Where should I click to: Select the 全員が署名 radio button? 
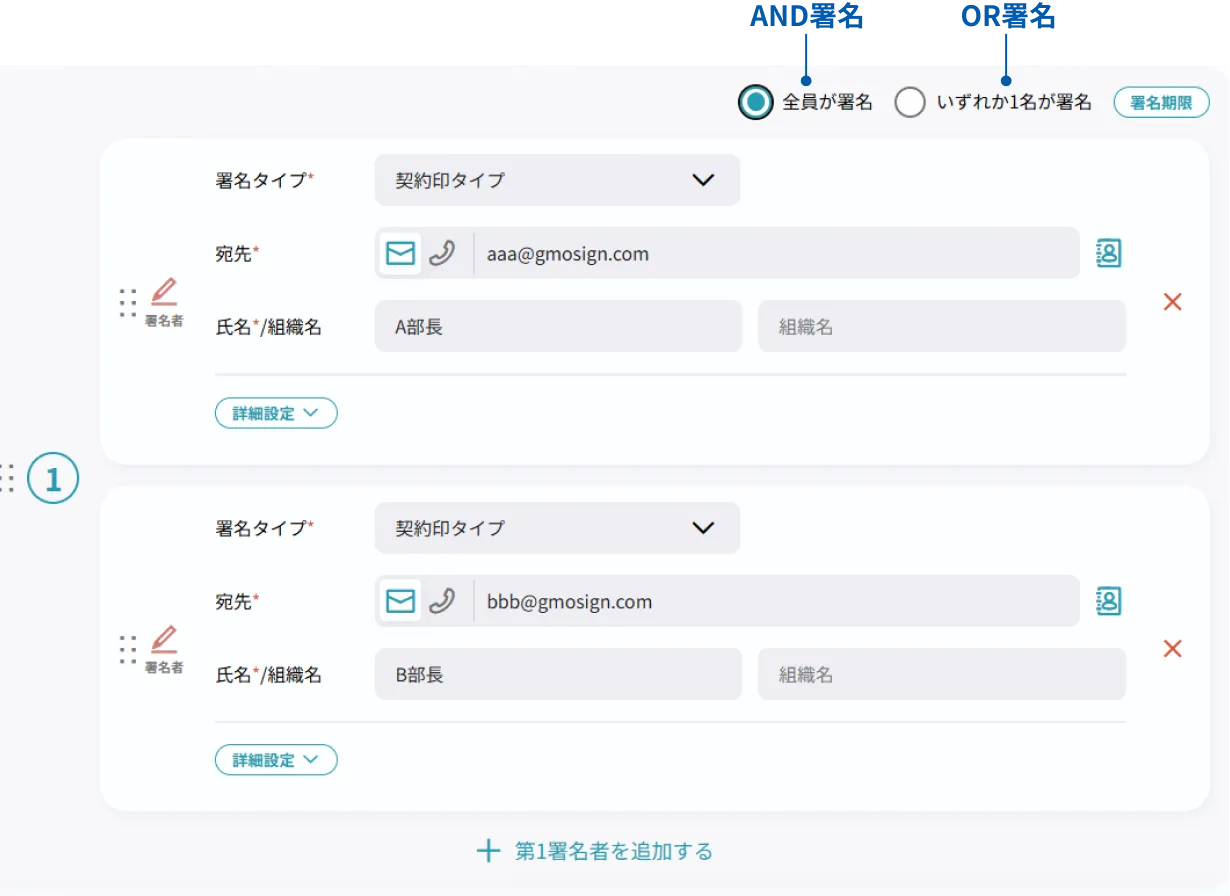point(755,102)
